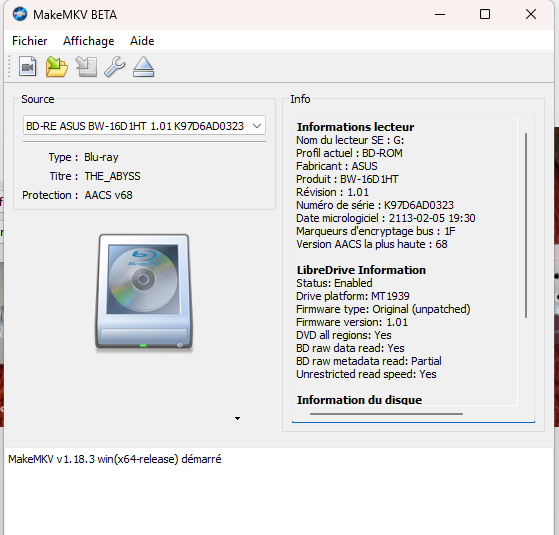Open disc folder toolbar icon

coord(56,66)
